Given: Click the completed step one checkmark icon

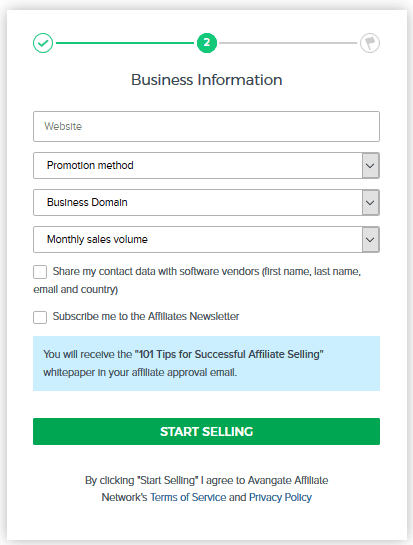Looking at the screenshot, I should (43, 43).
